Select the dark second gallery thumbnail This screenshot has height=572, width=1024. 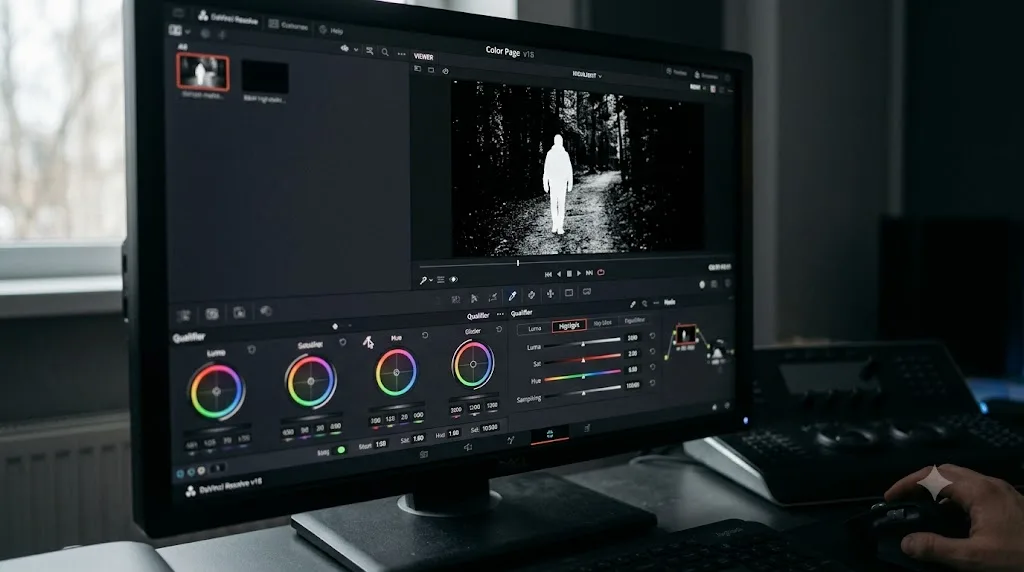pos(265,78)
